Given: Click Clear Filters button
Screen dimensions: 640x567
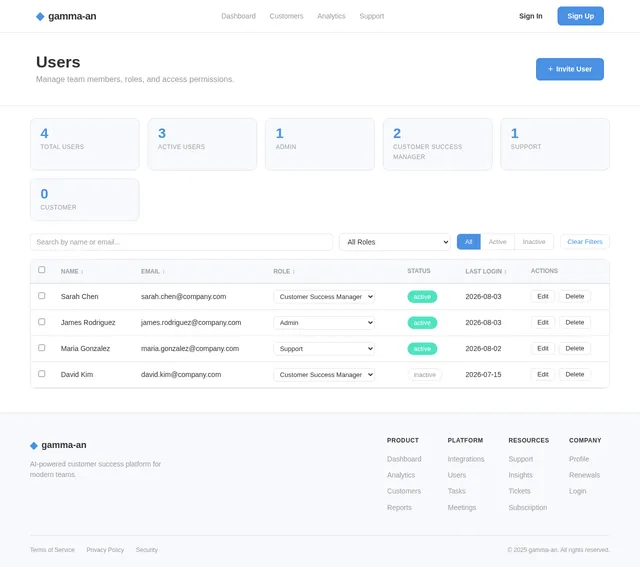Looking at the screenshot, I should (x=584, y=242).
